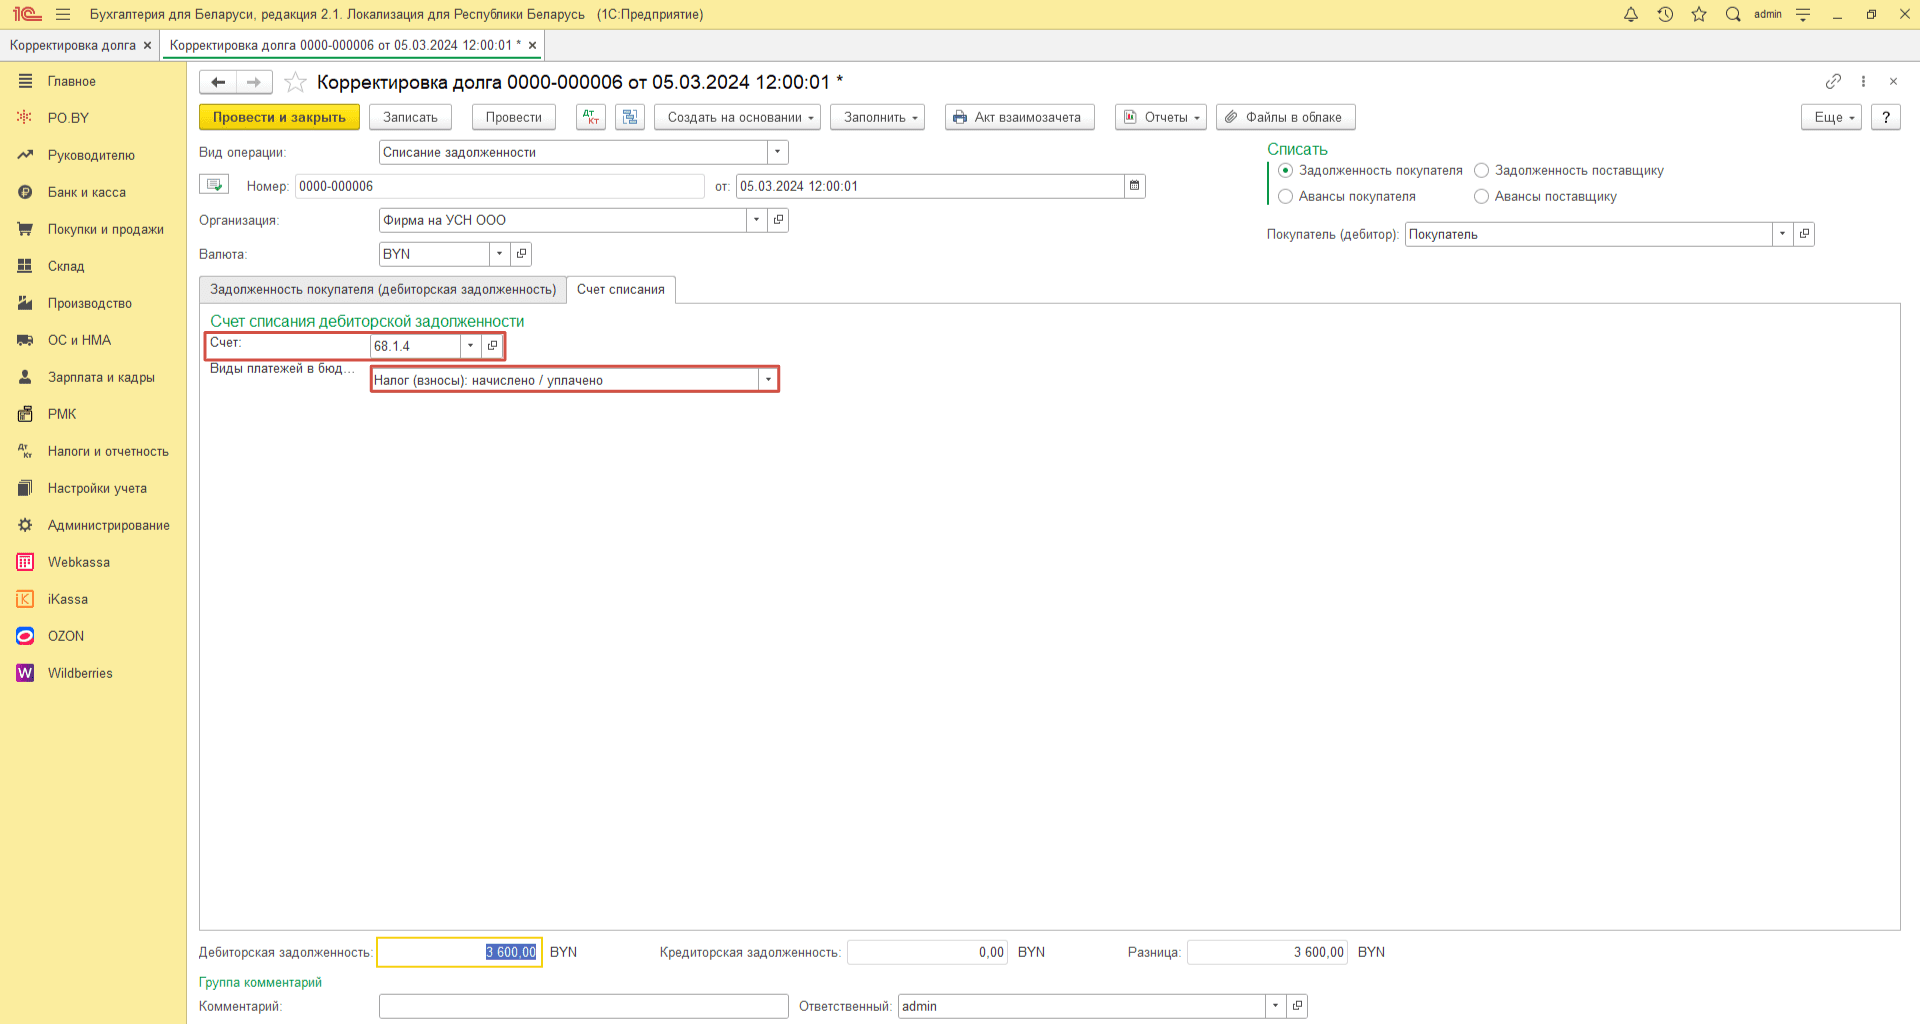Click Записать button
The image size is (1920, 1024).
(x=410, y=117)
